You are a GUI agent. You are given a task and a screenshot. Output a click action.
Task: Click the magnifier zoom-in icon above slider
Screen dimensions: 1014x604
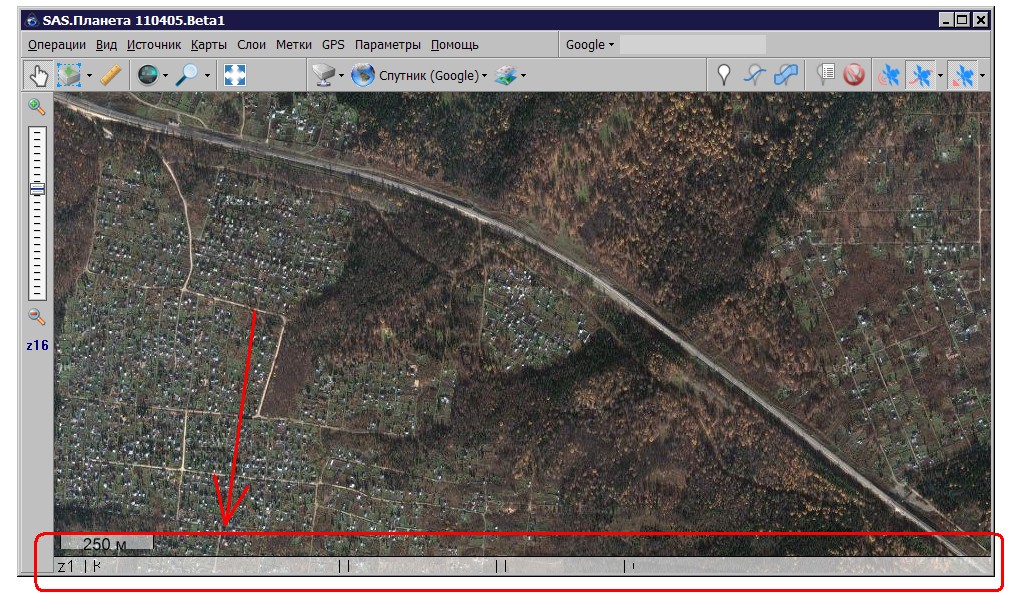click(x=37, y=107)
